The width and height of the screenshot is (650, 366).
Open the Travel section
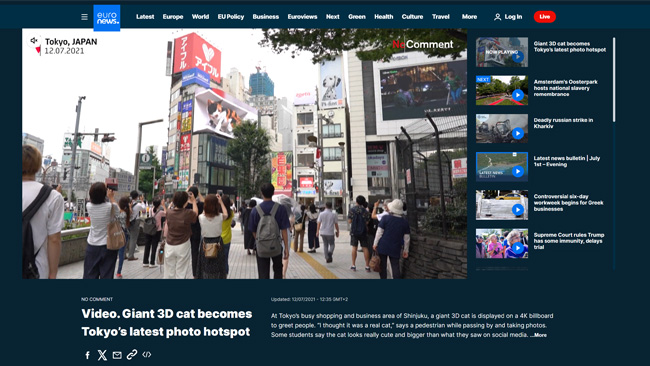[441, 17]
